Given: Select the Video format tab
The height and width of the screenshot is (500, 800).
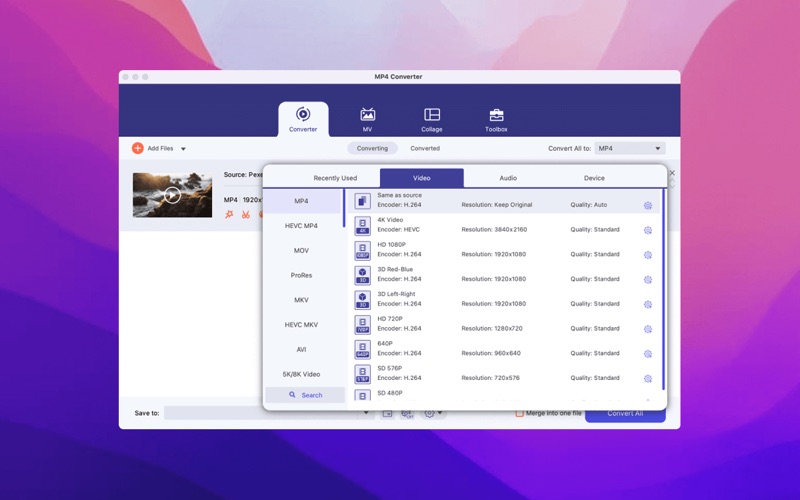Looking at the screenshot, I should (x=422, y=178).
